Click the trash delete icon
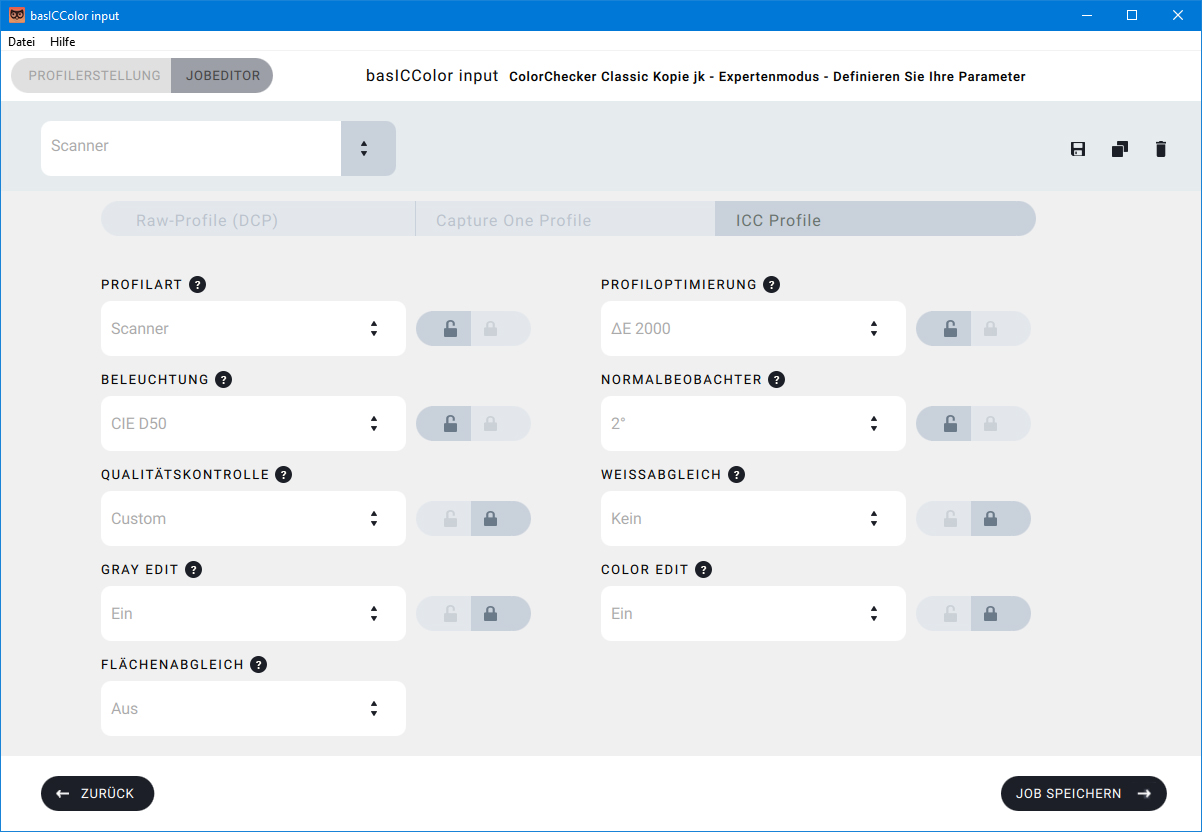Viewport: 1202px width, 832px height. 1160,149
